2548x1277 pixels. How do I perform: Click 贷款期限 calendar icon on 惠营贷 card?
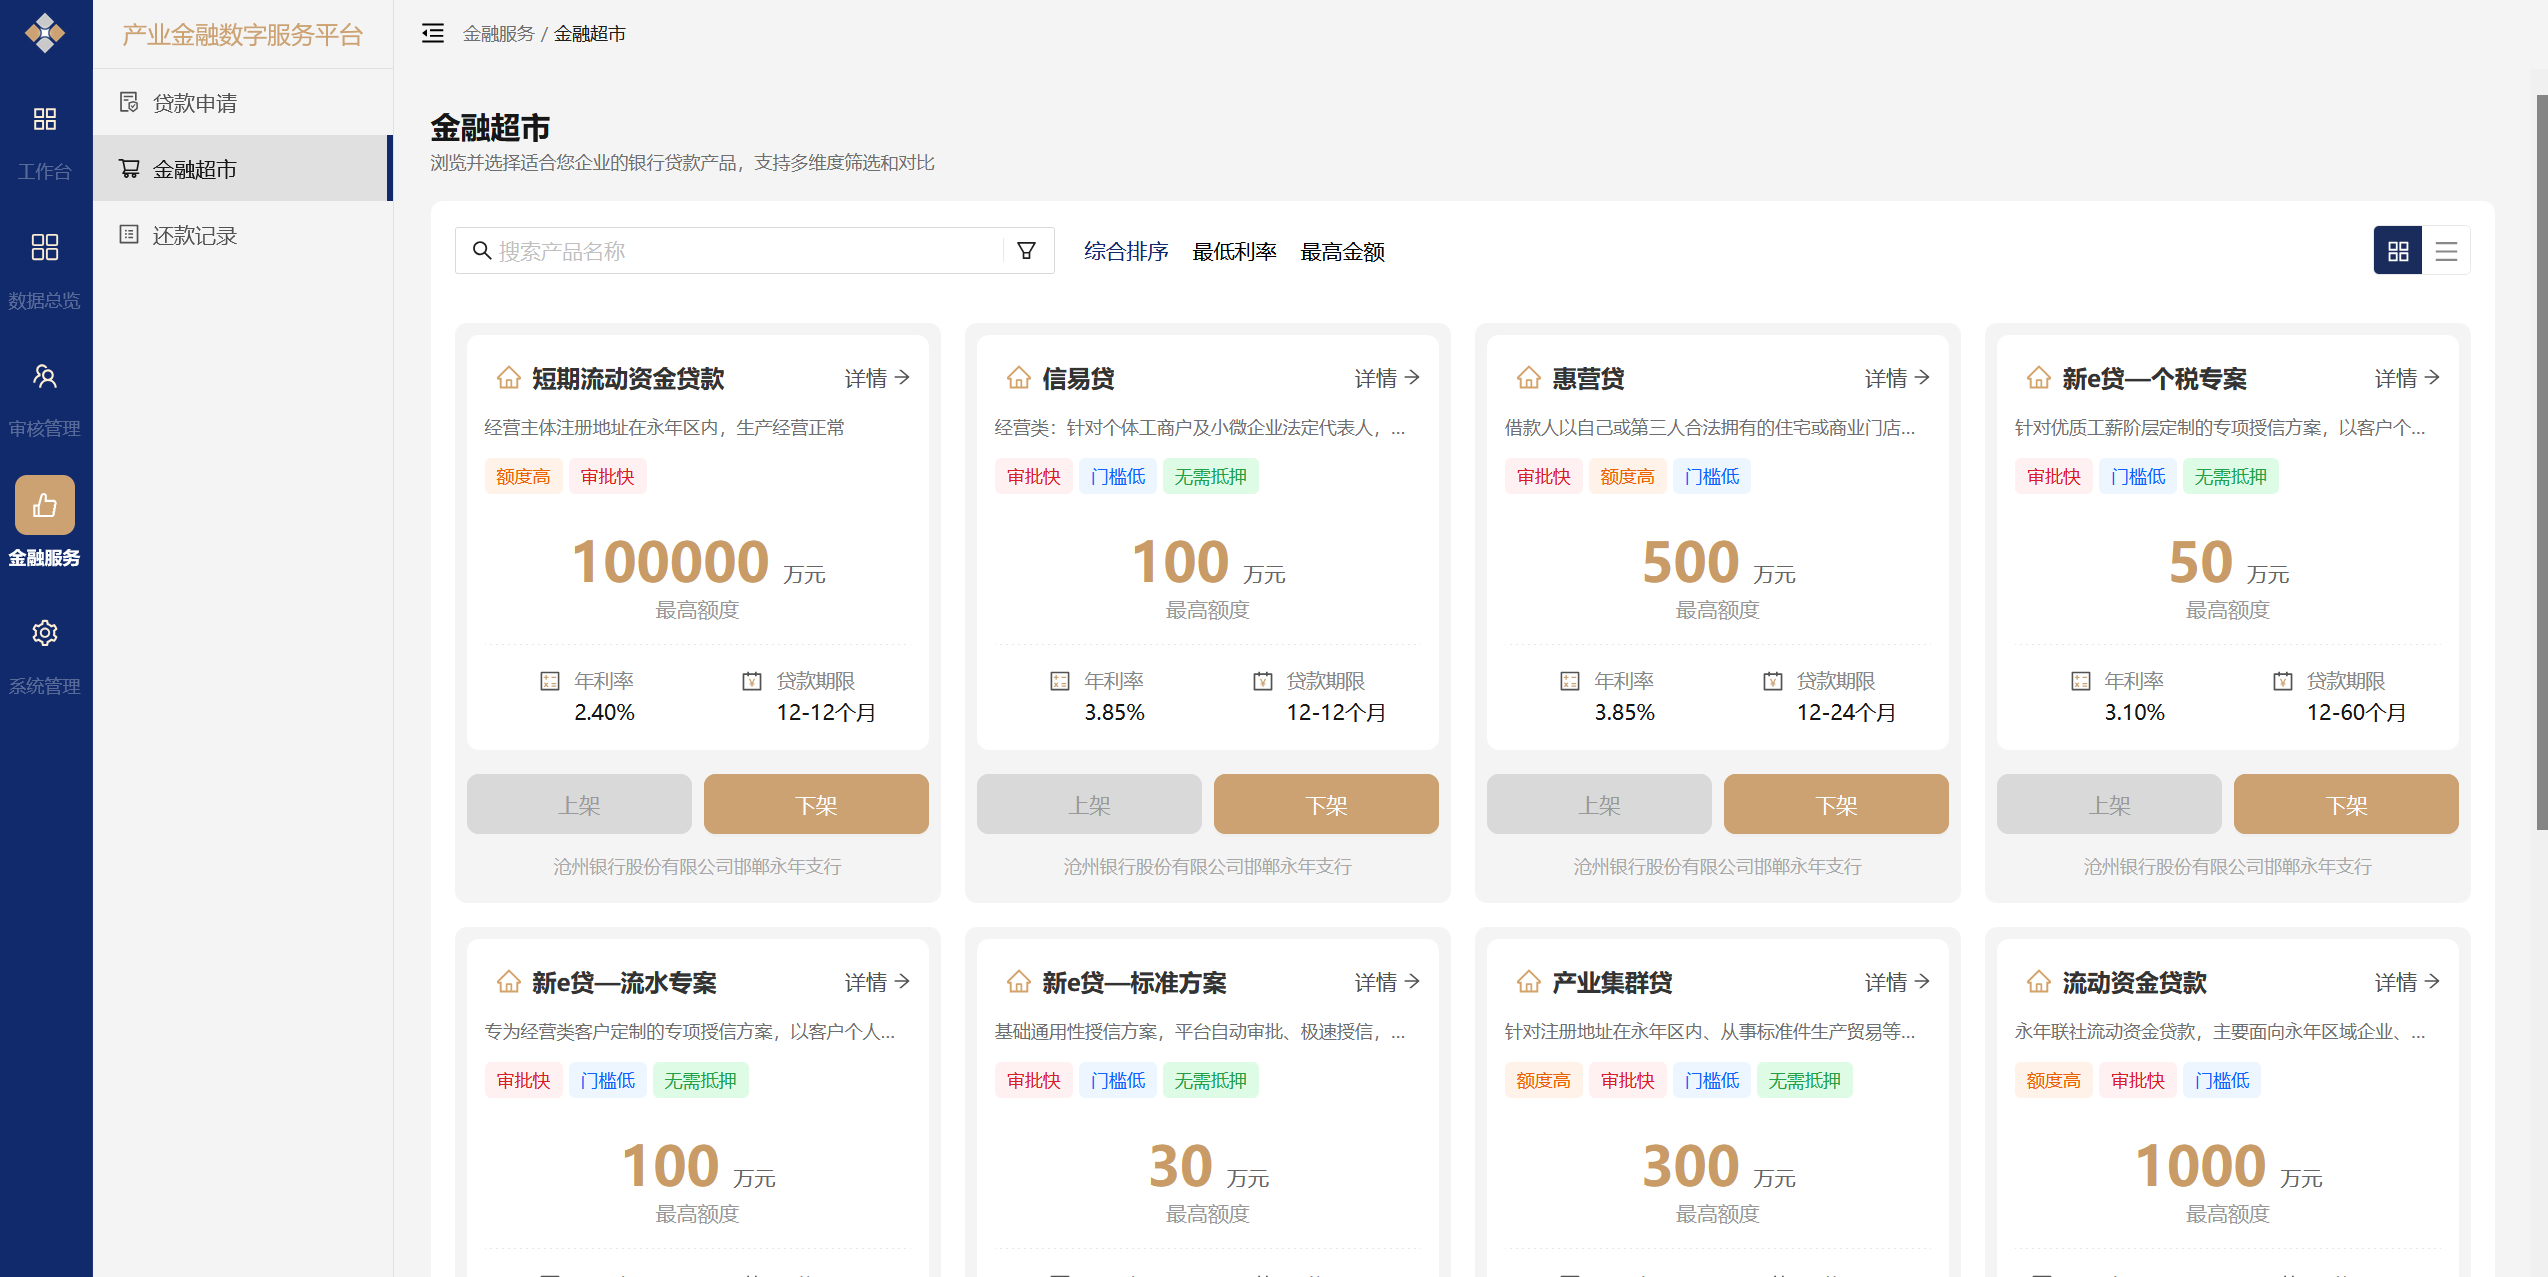click(x=1773, y=681)
